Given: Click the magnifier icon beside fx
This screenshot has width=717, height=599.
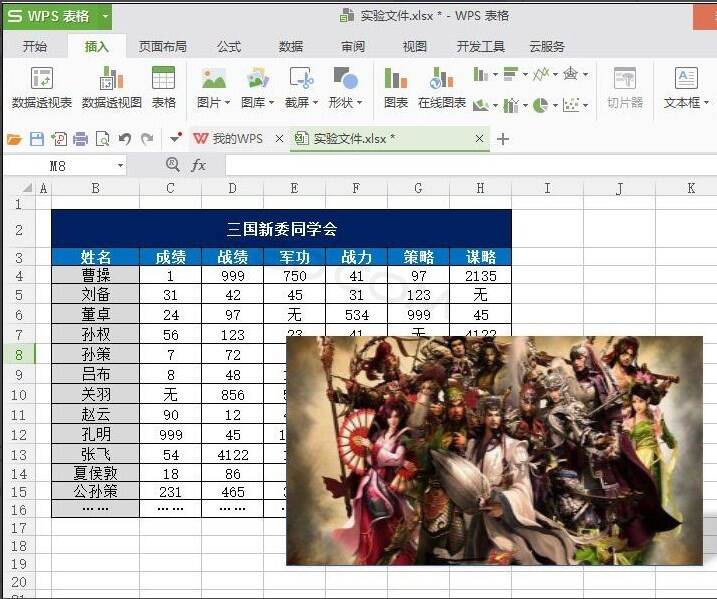Looking at the screenshot, I should point(172,165).
